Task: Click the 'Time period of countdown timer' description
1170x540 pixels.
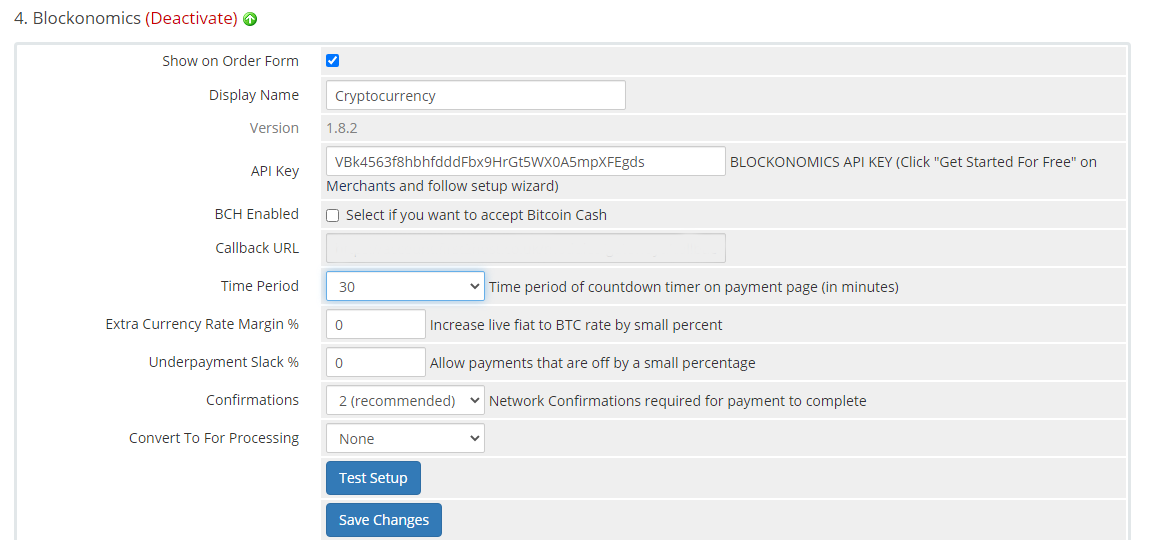Action: tap(694, 286)
